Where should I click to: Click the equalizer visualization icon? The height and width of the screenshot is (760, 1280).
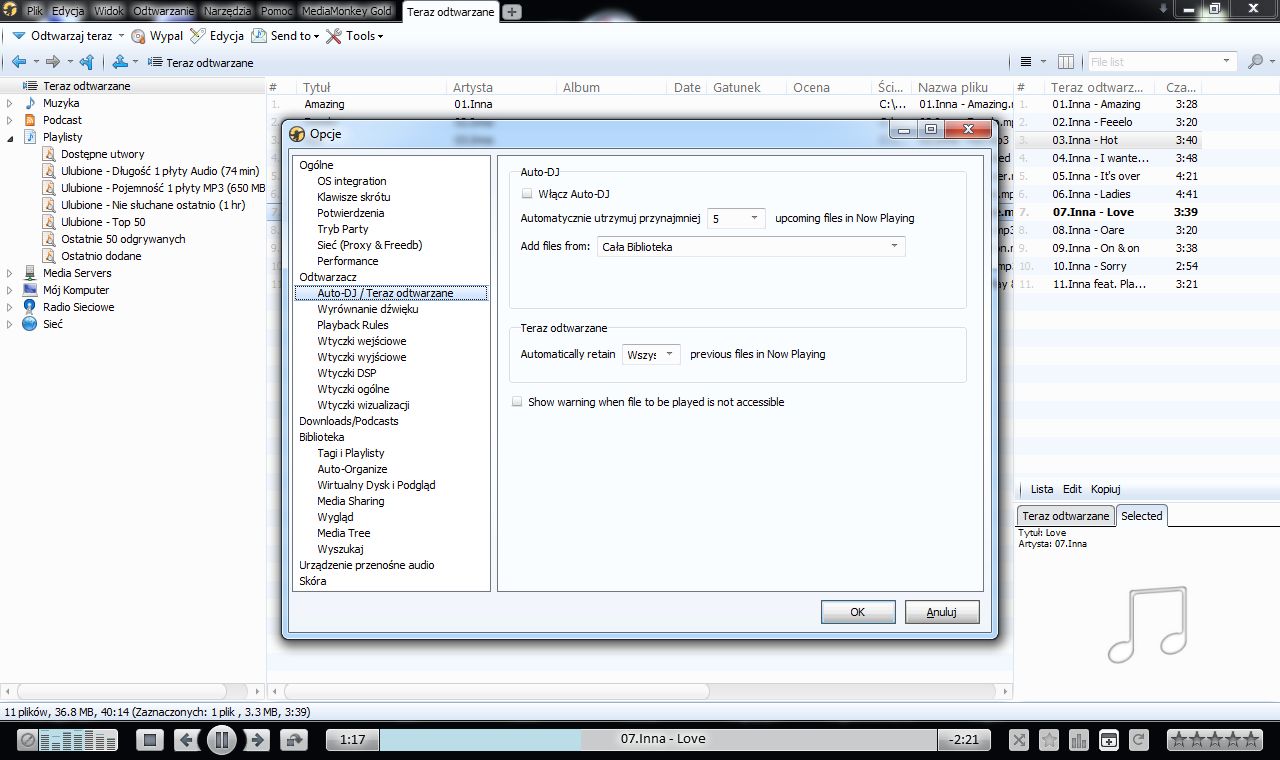click(1078, 740)
